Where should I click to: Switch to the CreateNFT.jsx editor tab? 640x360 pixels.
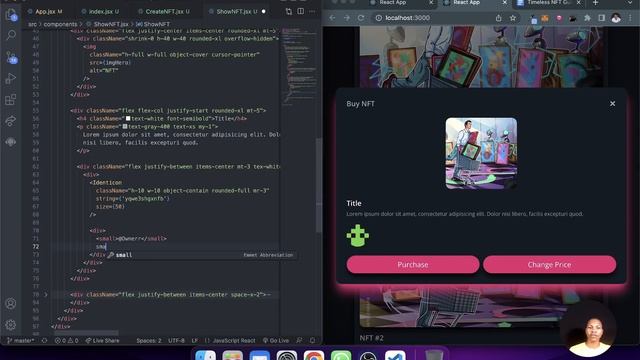click(x=164, y=11)
